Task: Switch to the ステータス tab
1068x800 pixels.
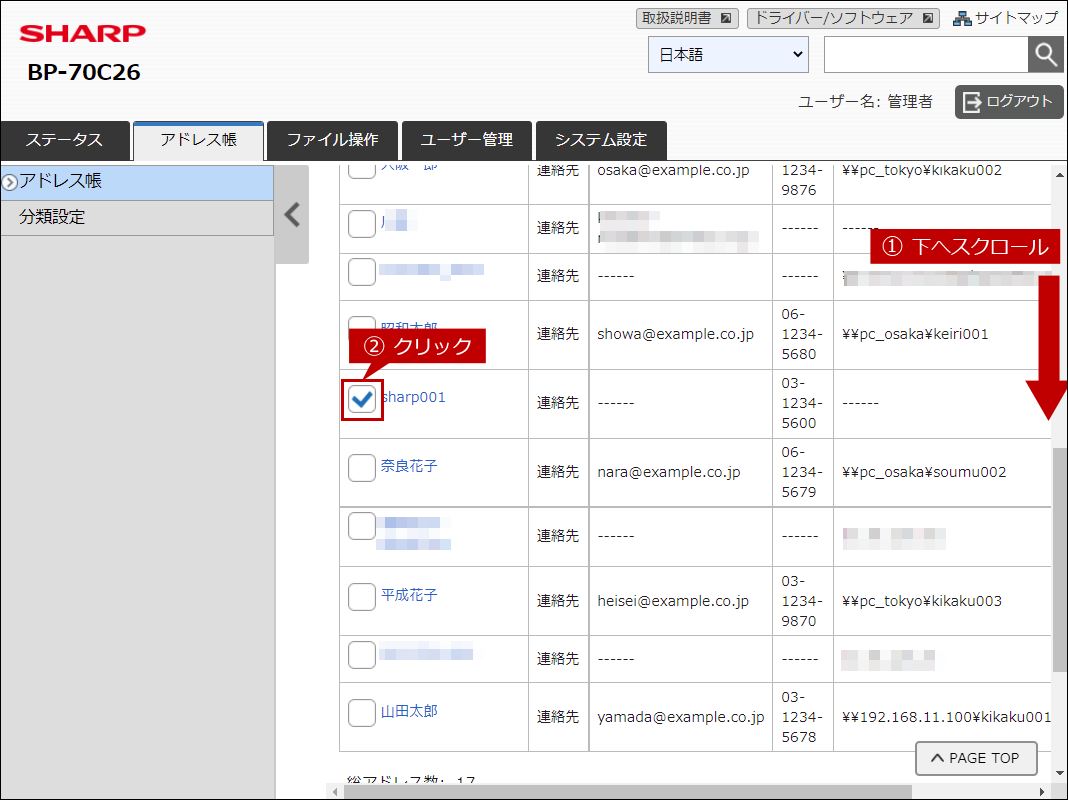Action: (x=65, y=140)
